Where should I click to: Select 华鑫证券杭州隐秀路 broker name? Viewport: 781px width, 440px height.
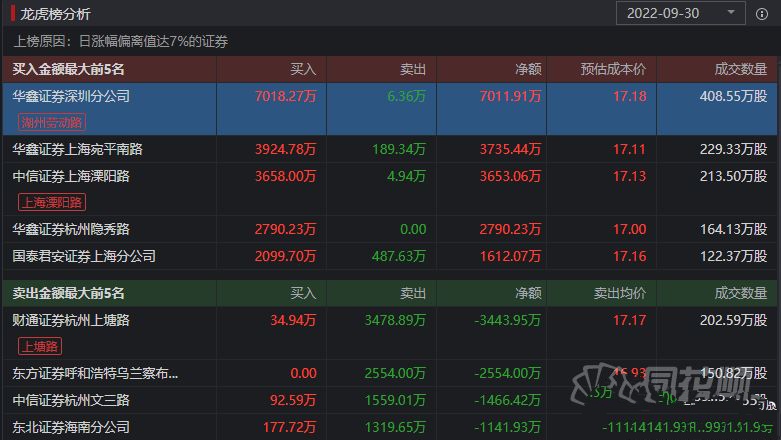pos(71,229)
